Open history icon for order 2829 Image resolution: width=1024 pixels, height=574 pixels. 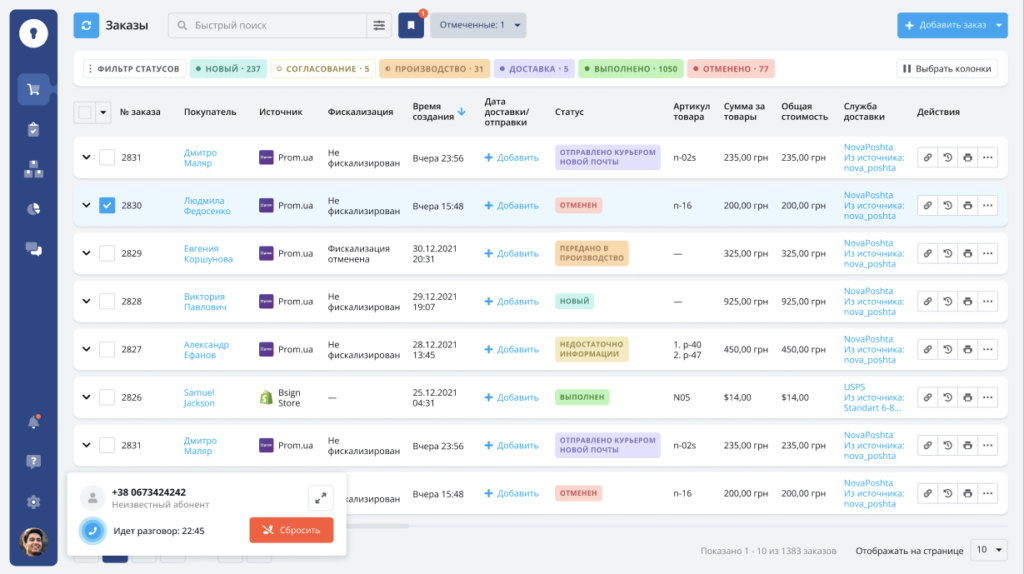[x=948, y=253]
